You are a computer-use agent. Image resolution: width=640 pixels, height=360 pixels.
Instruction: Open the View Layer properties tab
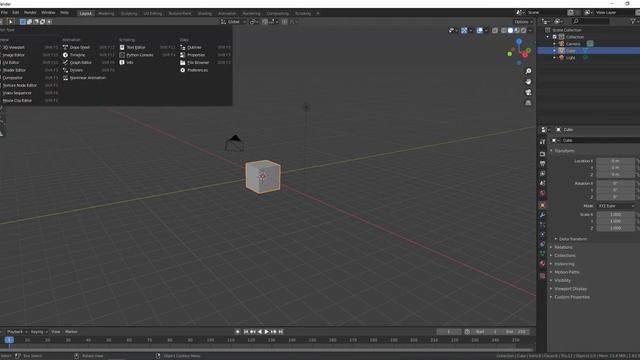(x=542, y=173)
